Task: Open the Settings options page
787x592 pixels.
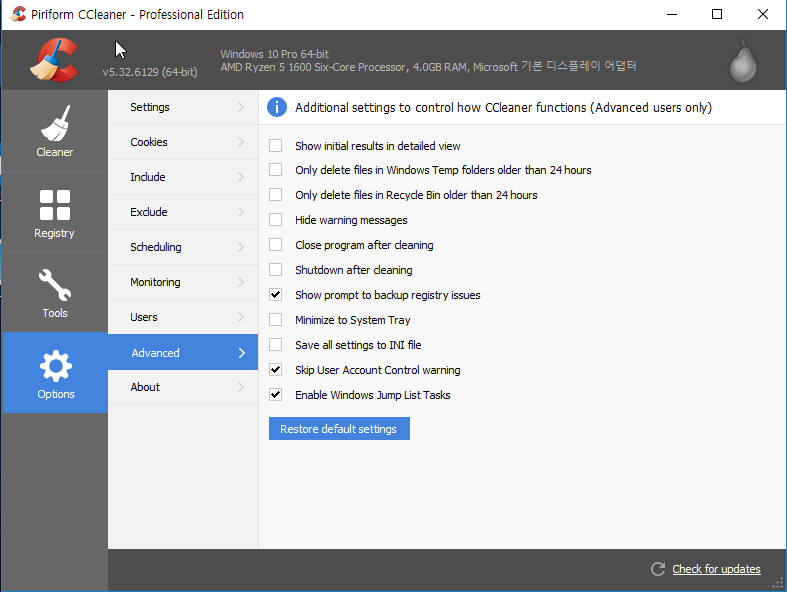Action: [x=150, y=107]
